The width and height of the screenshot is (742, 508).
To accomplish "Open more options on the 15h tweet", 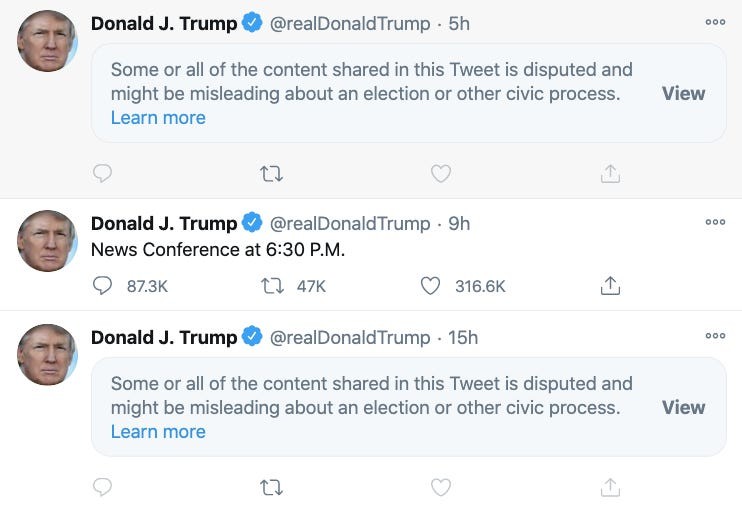I will [x=715, y=336].
